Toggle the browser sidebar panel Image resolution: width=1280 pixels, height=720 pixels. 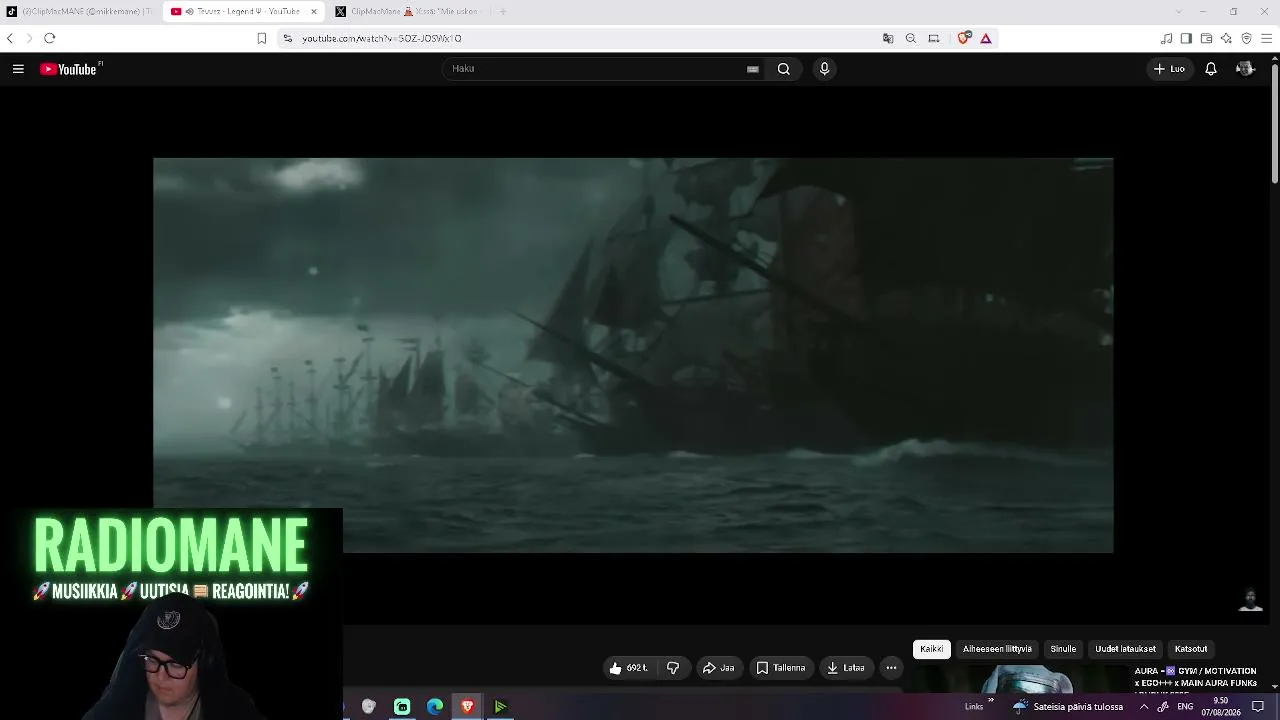[1186, 38]
